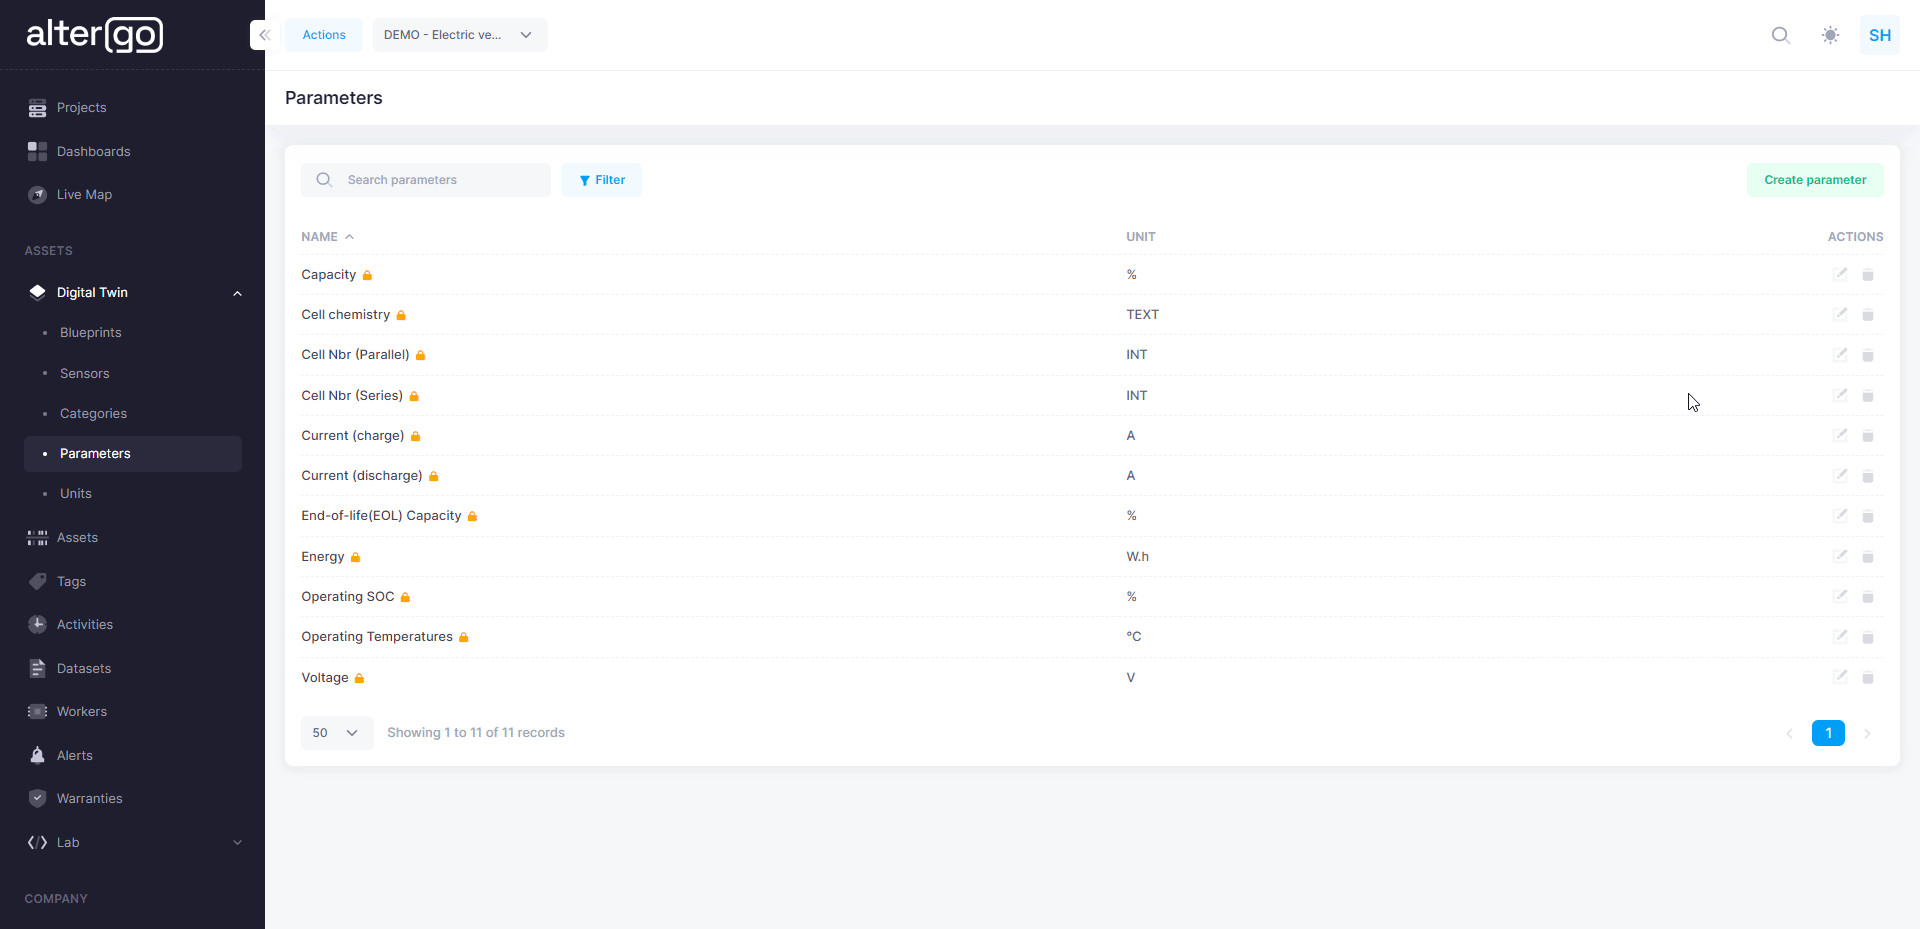The height and width of the screenshot is (929, 1920).
Task: Navigate to Units in sidebar
Action: pos(76,494)
